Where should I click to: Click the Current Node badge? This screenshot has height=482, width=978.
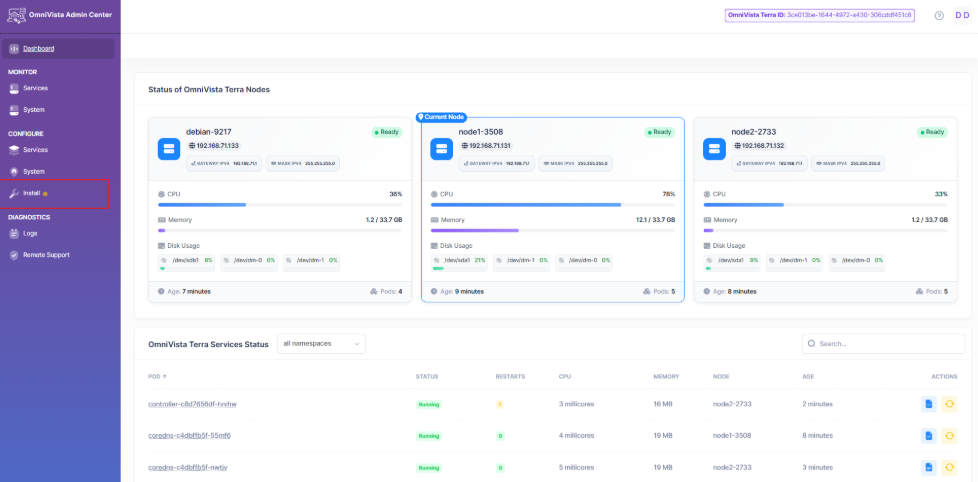tap(442, 117)
